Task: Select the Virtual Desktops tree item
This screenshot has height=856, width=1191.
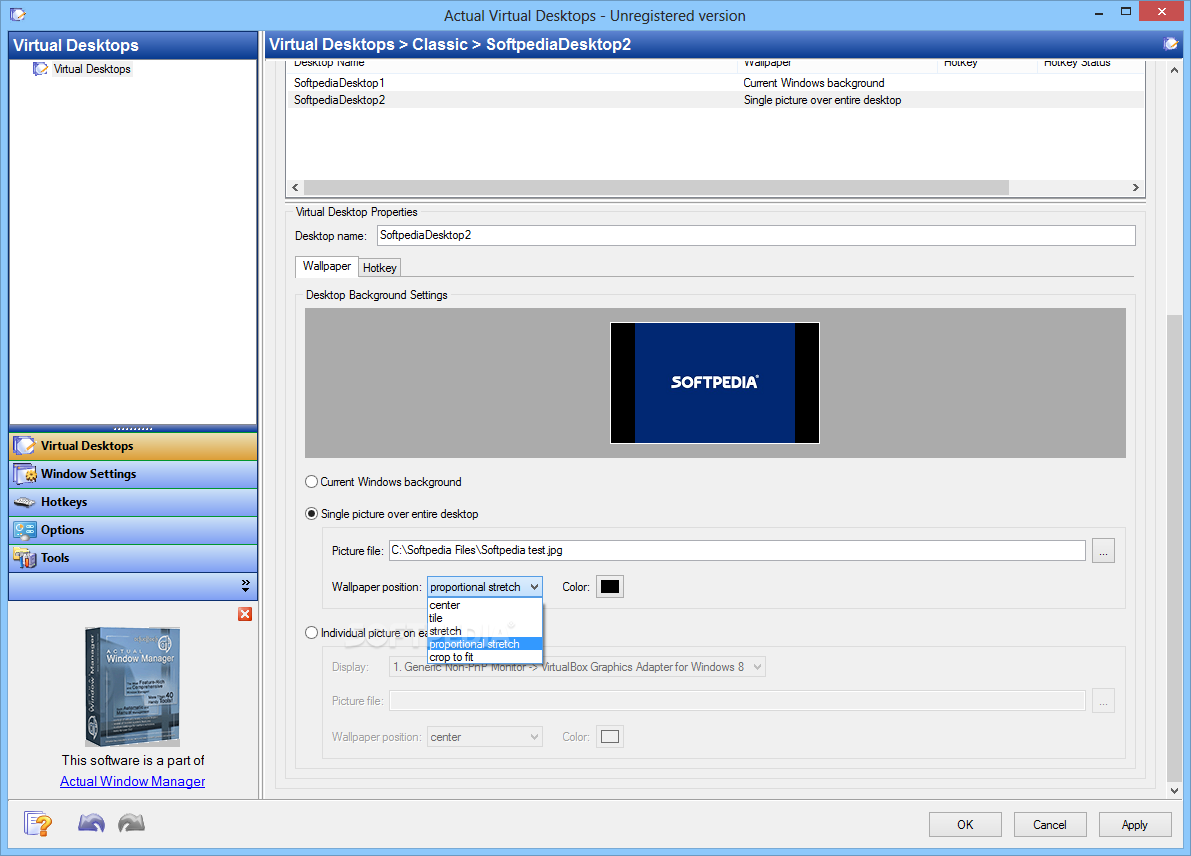Action: tap(91, 69)
